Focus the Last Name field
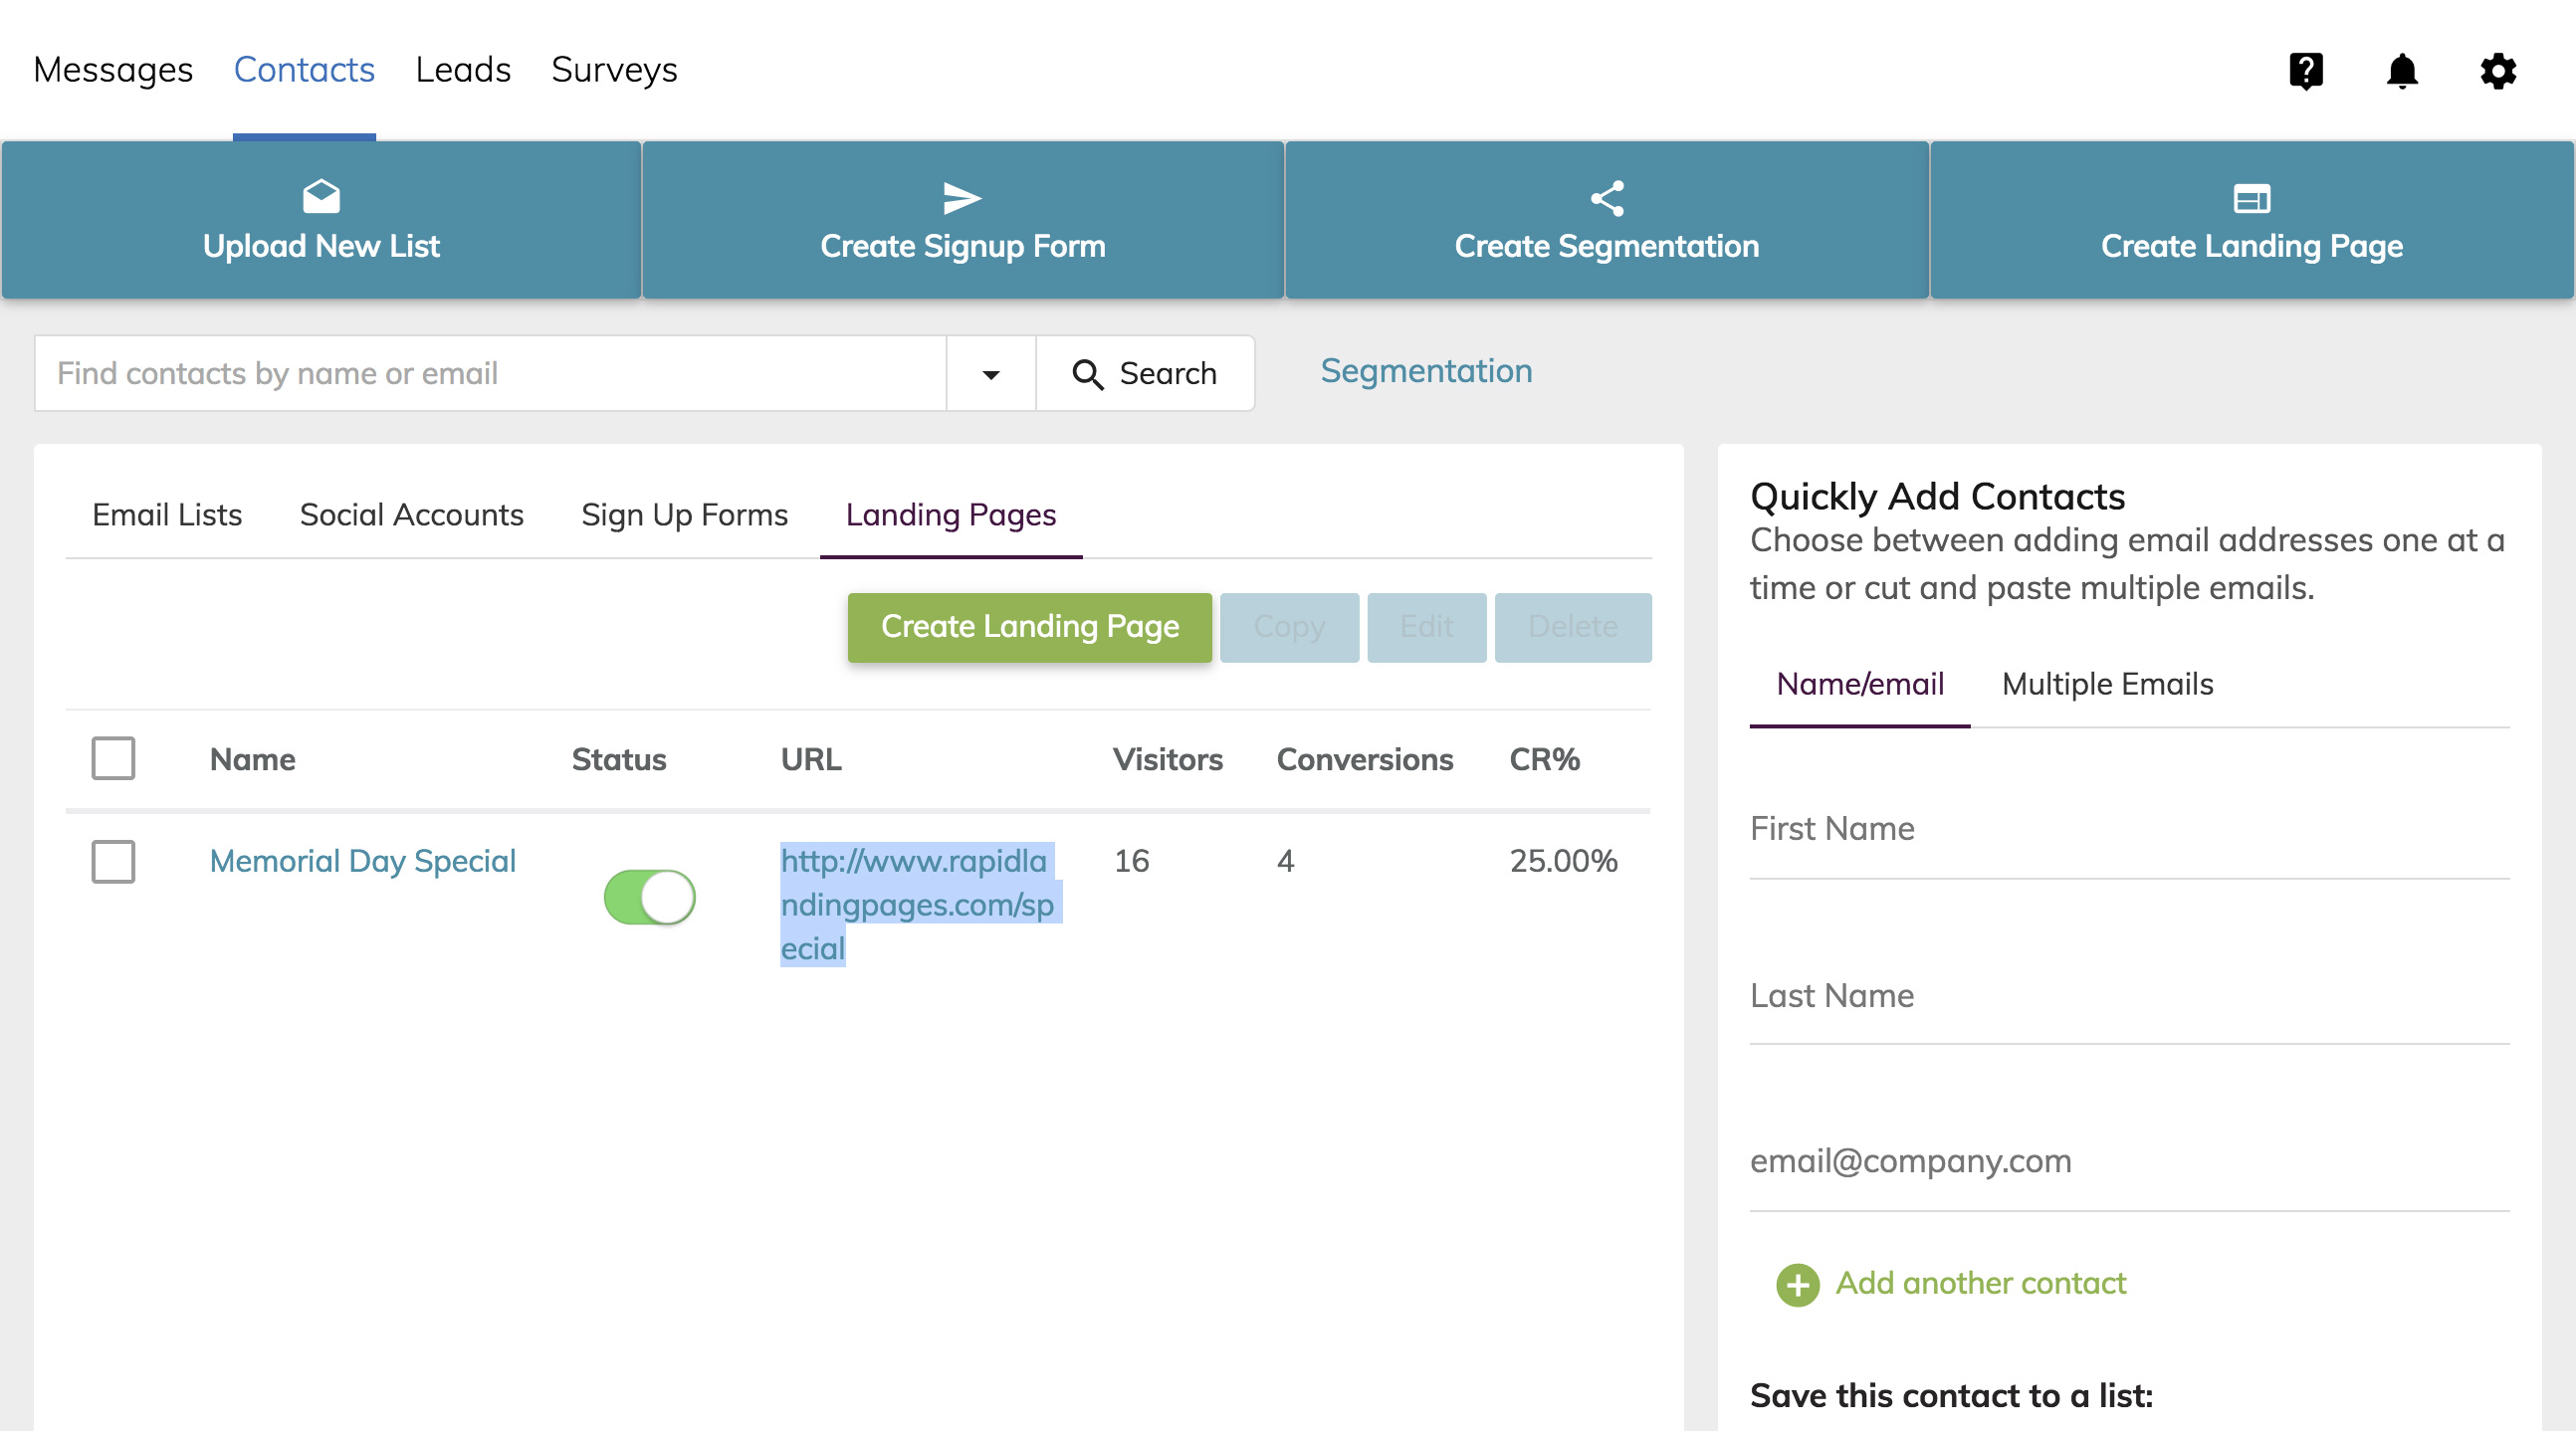This screenshot has height=1436, width=2576. pos(2129,996)
